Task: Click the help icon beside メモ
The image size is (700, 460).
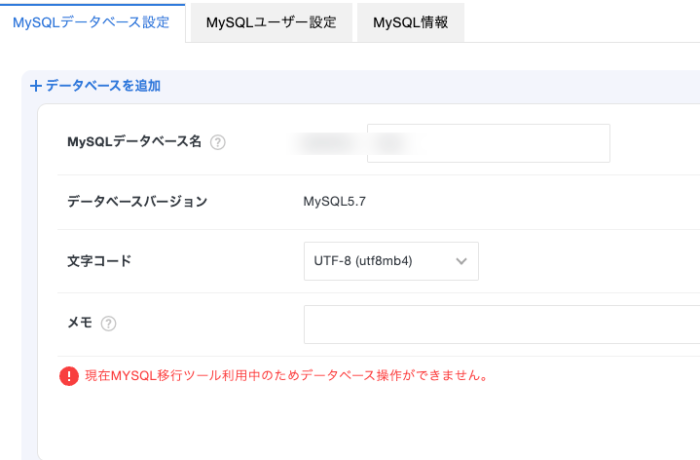Action: point(109,323)
